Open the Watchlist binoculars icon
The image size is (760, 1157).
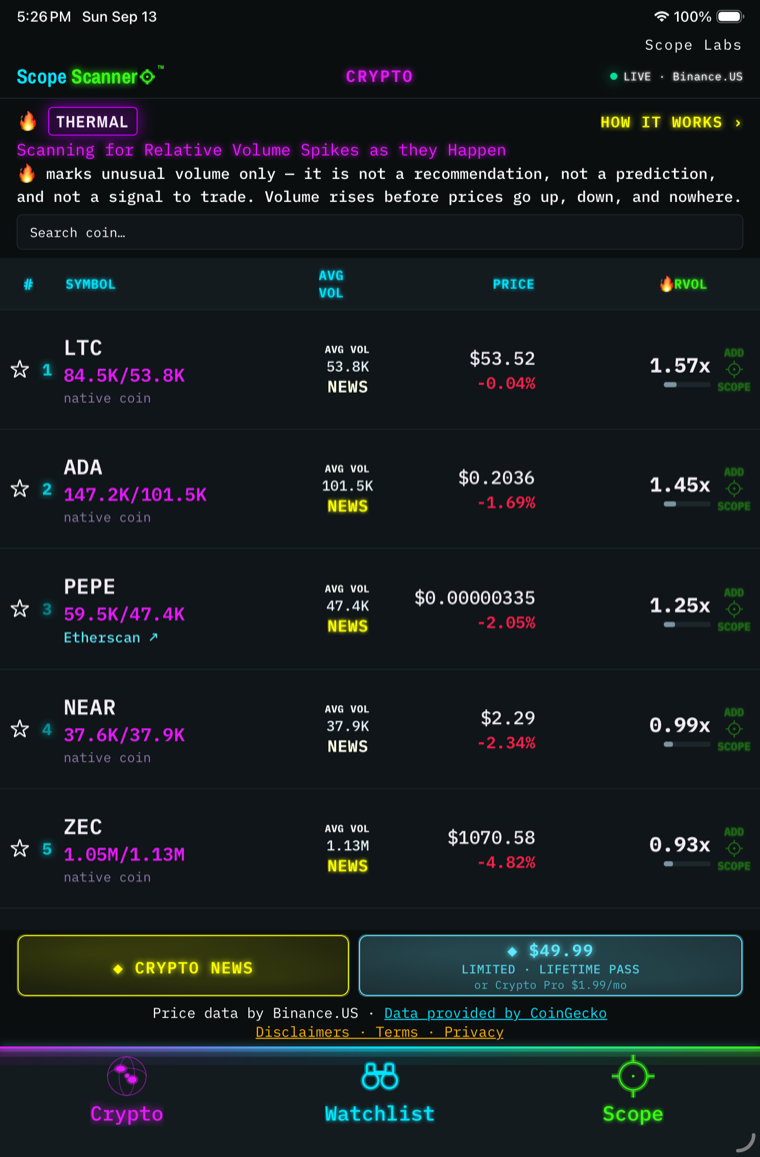(380, 1076)
